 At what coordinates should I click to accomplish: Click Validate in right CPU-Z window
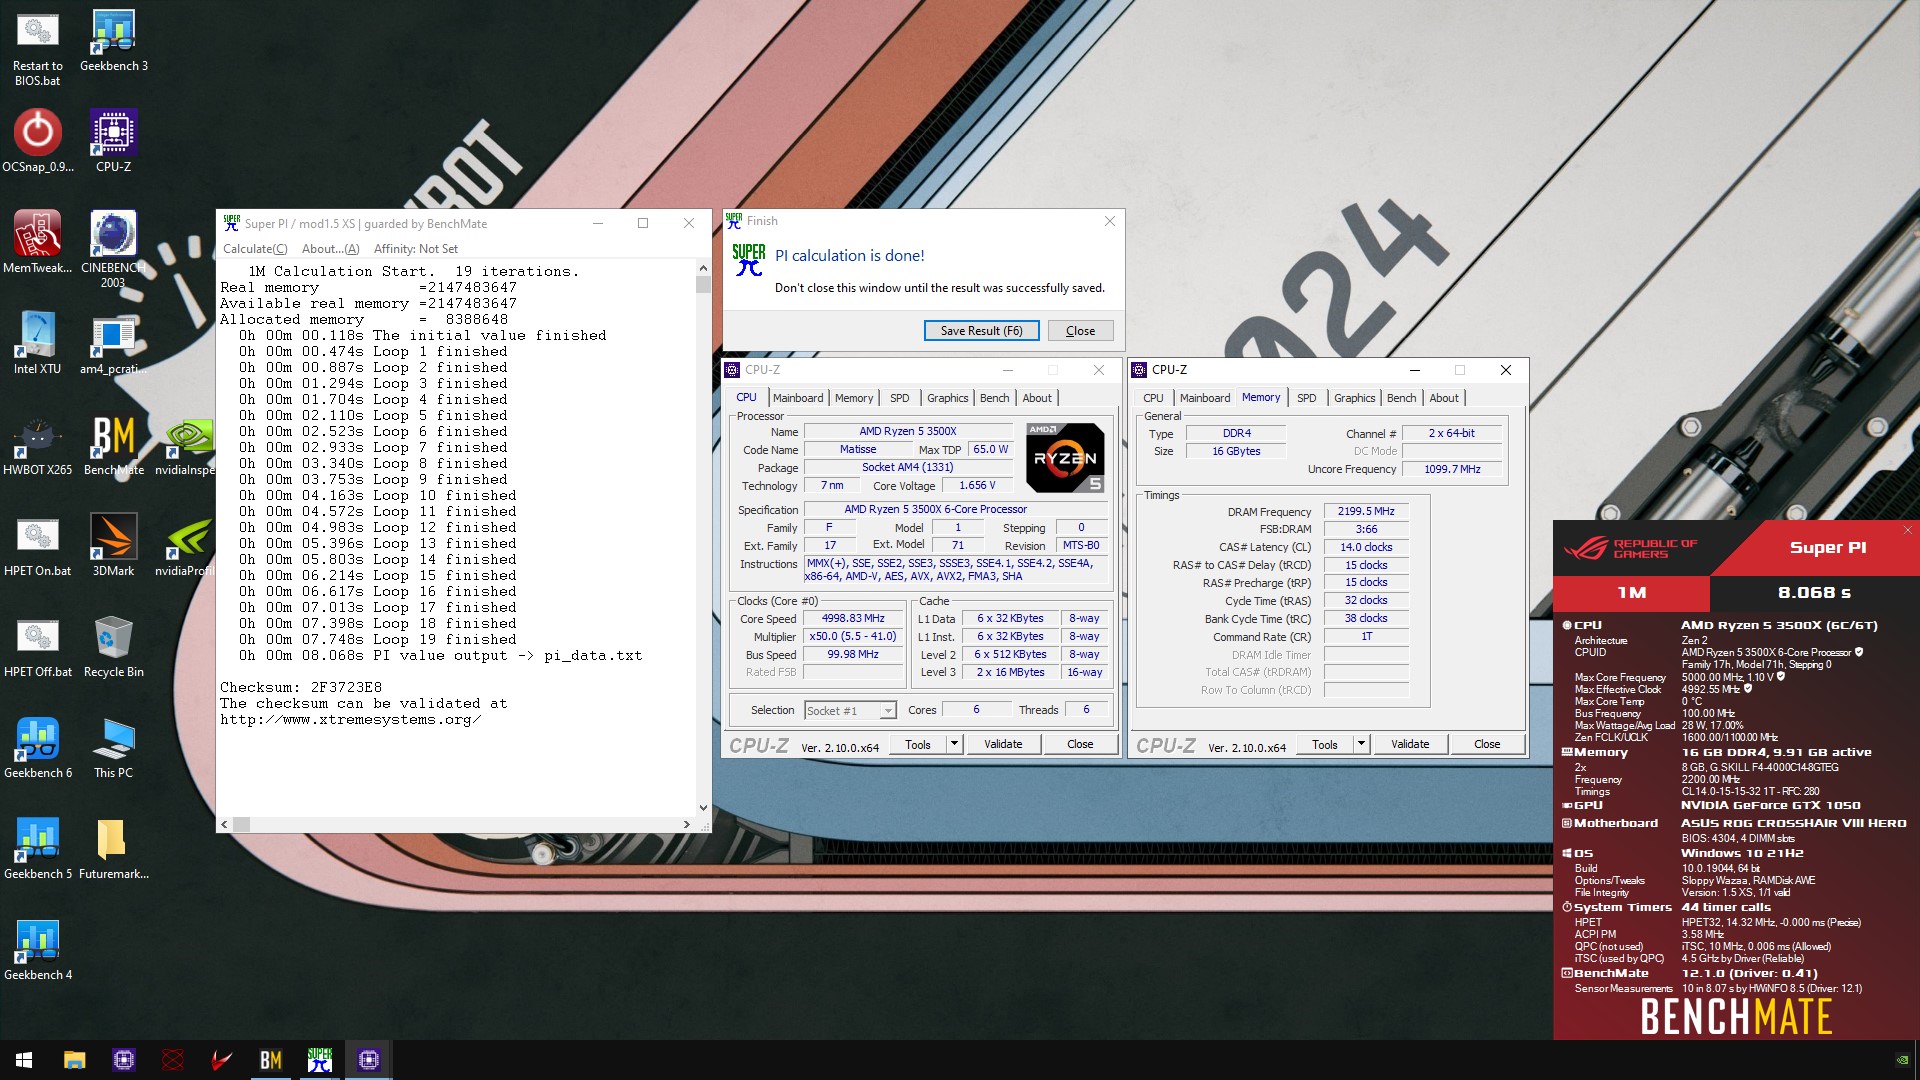(x=1410, y=744)
